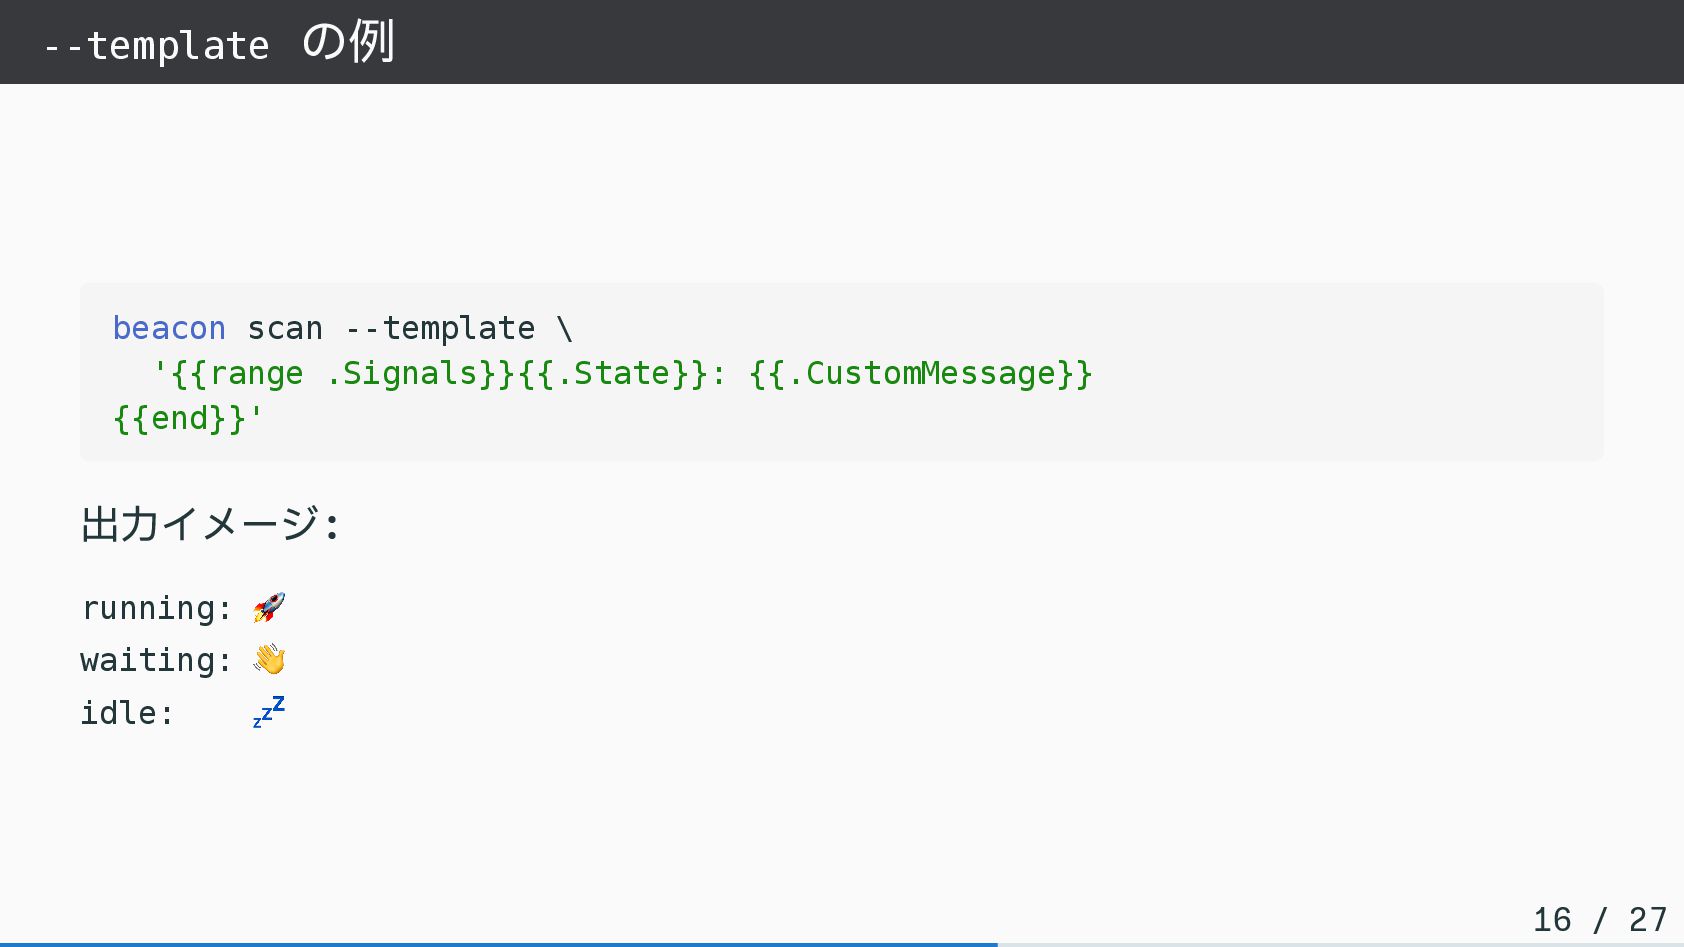Image resolution: width=1684 pixels, height=947 pixels.
Task: Click the {{.State}} template expression
Action: (613, 373)
